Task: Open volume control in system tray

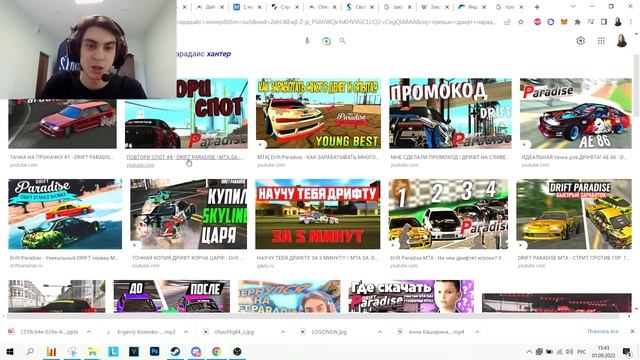Action: pyautogui.click(x=569, y=352)
